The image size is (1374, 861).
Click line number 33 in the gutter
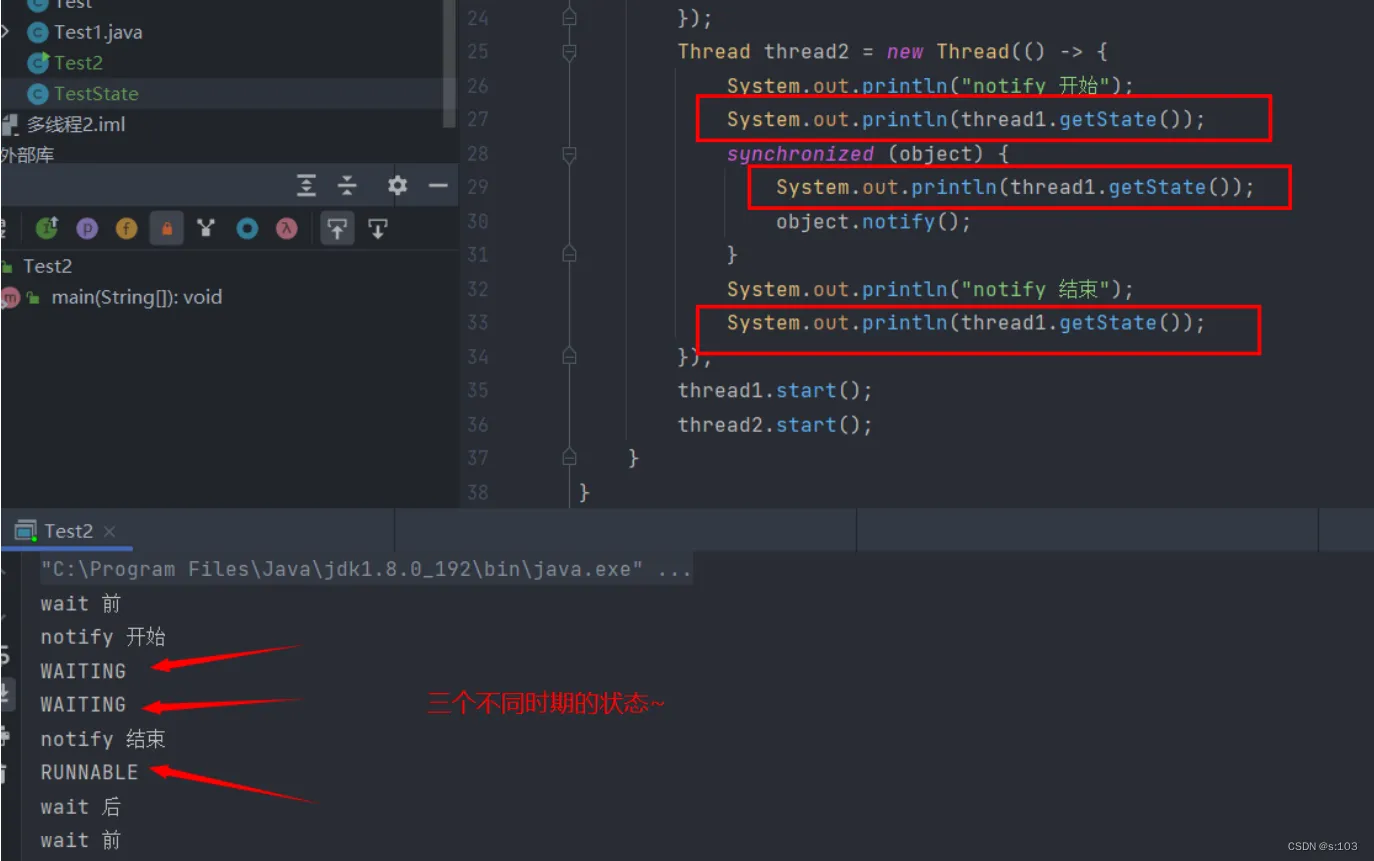click(478, 323)
